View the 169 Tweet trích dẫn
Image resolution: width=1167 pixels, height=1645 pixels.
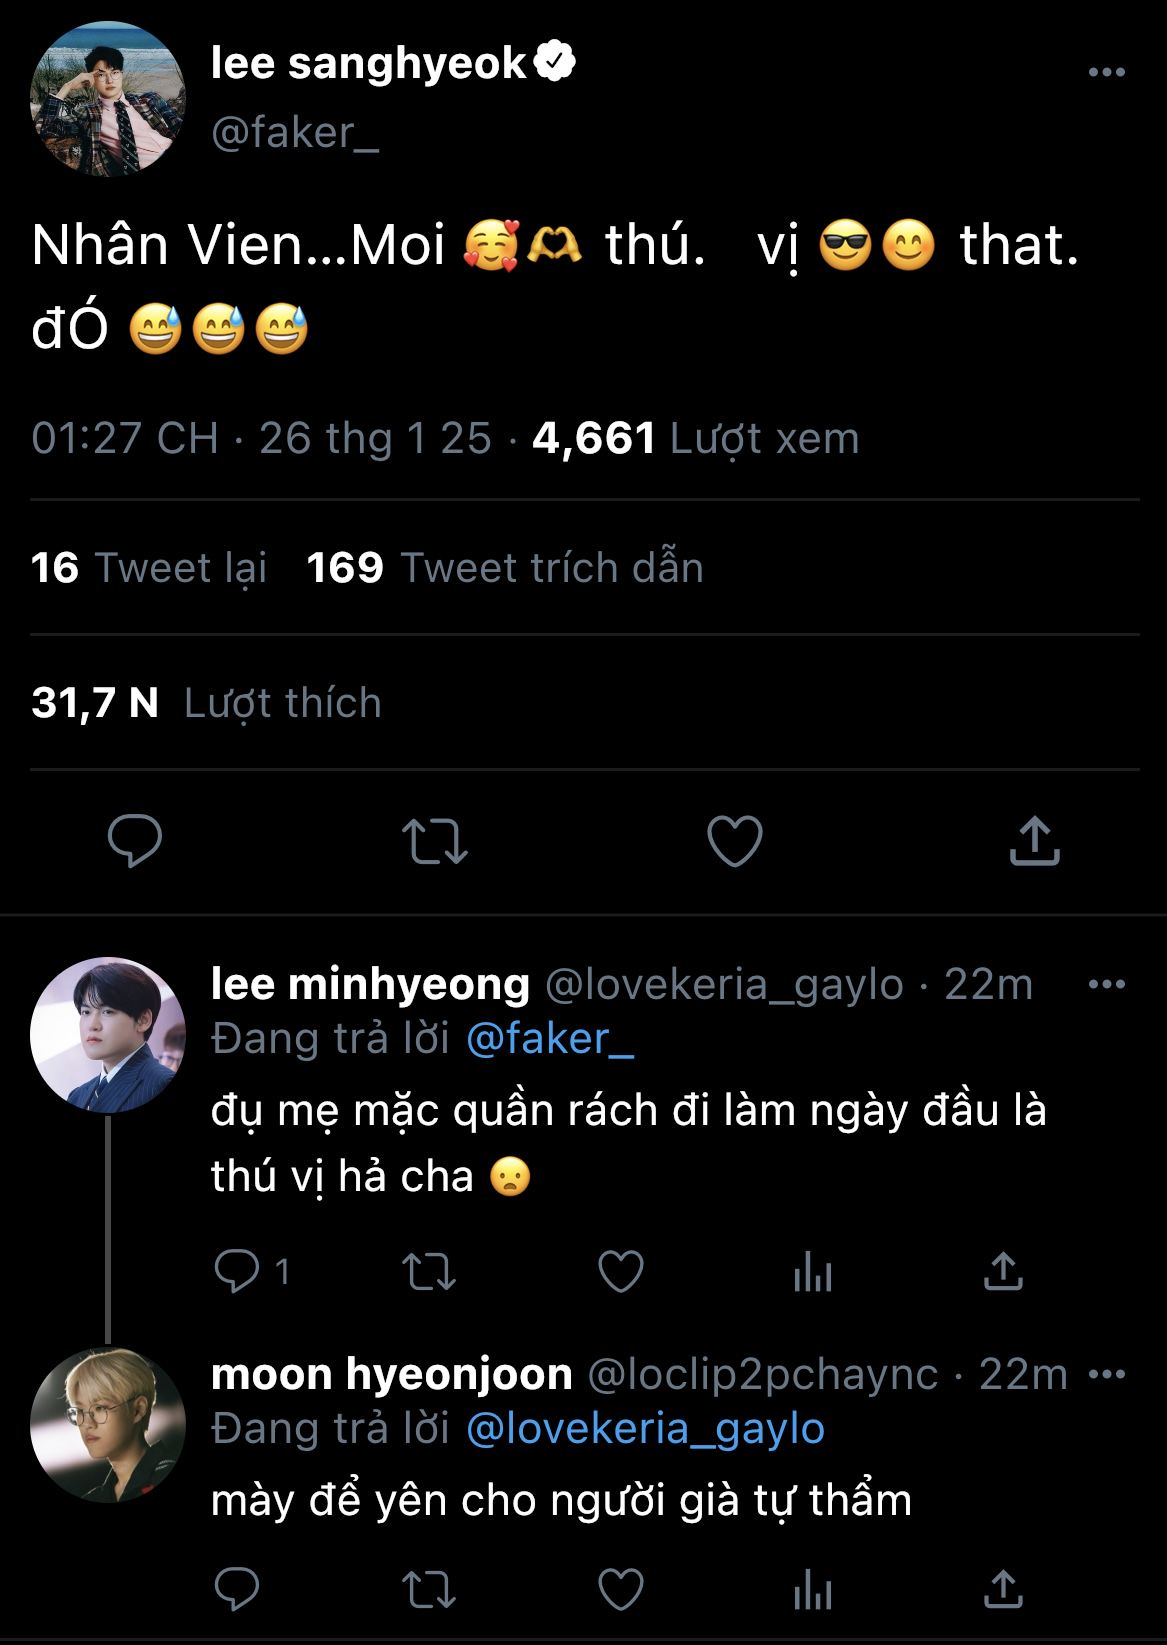(504, 568)
